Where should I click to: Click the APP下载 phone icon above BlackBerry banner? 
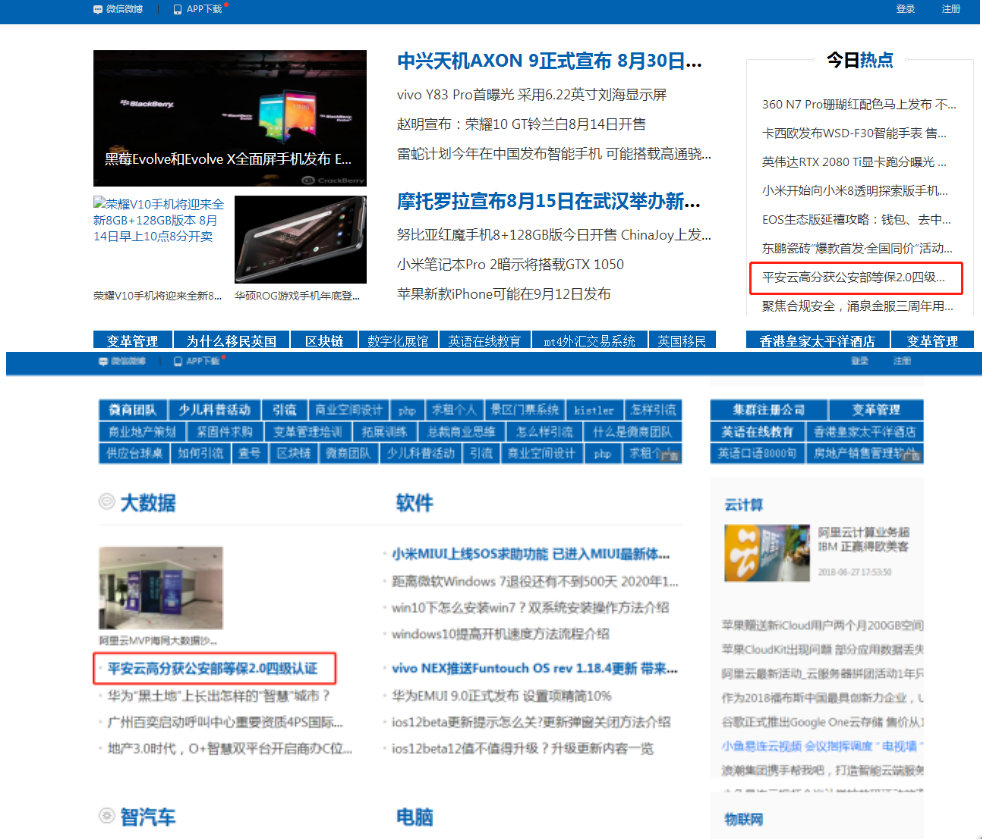[177, 9]
